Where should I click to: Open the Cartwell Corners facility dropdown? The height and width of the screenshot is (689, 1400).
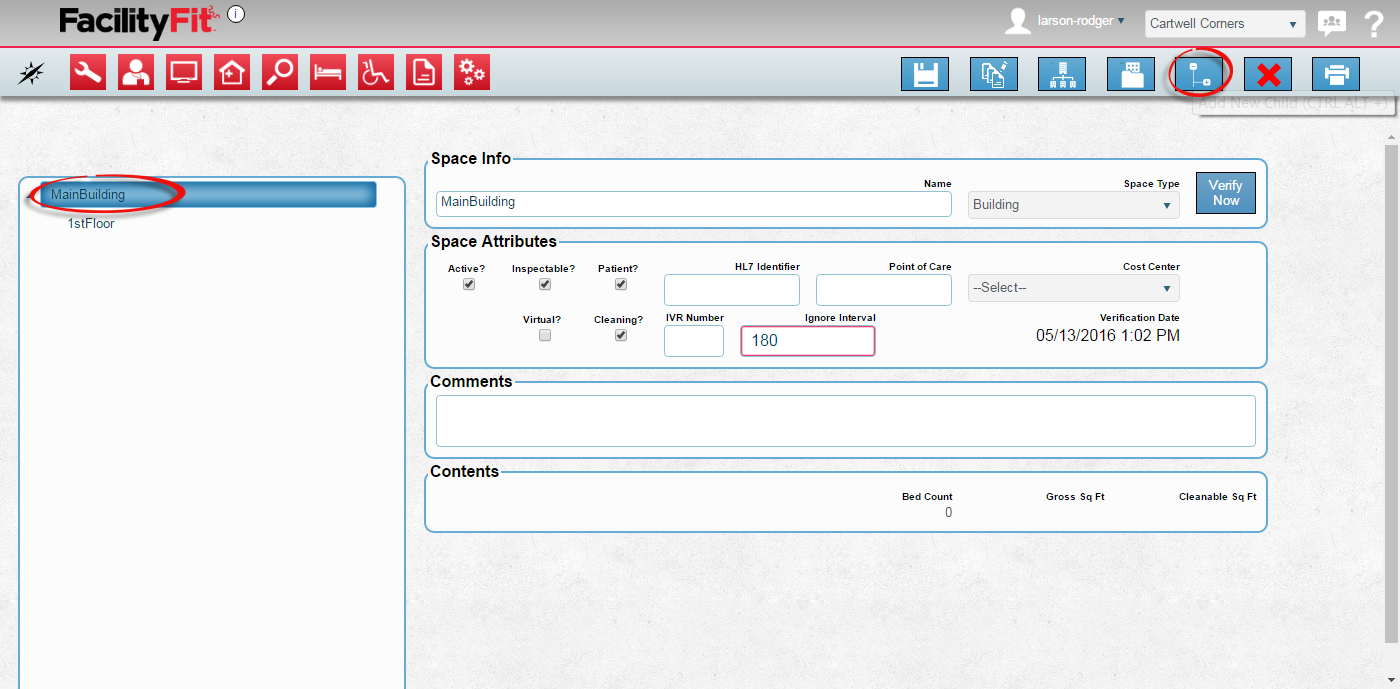(x=1224, y=24)
